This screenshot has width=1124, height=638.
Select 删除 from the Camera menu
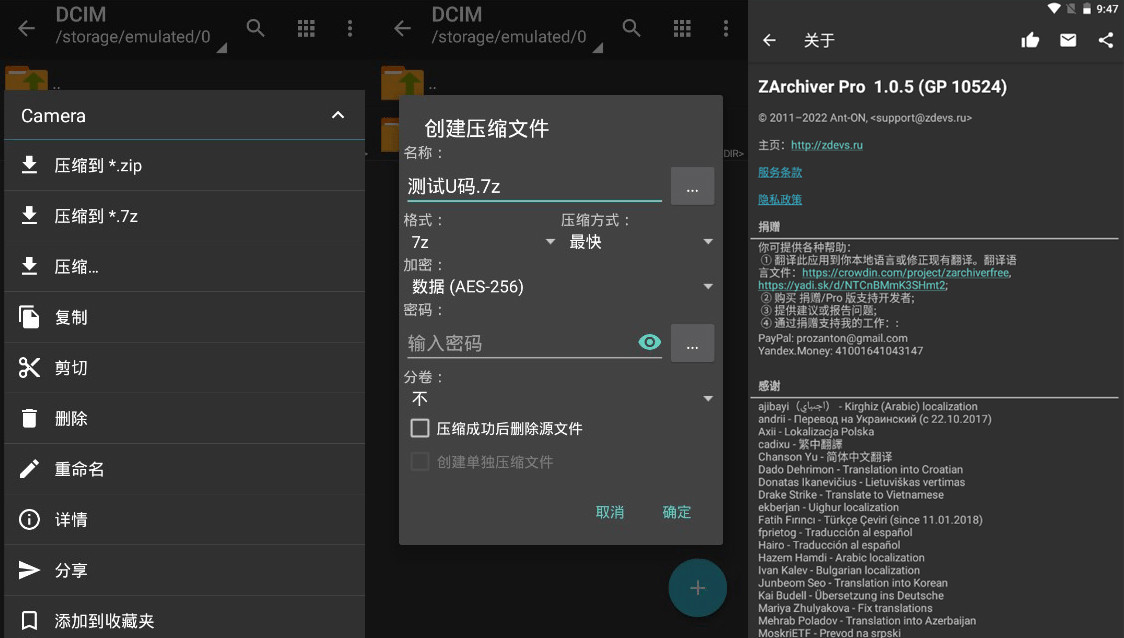pyautogui.click(x=184, y=418)
